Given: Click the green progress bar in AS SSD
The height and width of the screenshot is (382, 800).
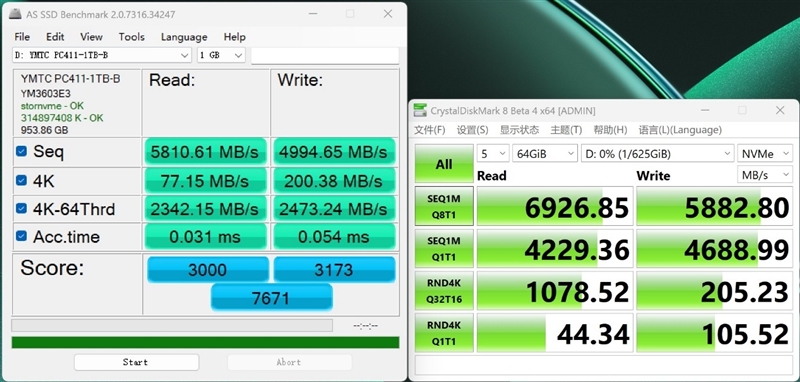Looking at the screenshot, I should click(x=205, y=342).
